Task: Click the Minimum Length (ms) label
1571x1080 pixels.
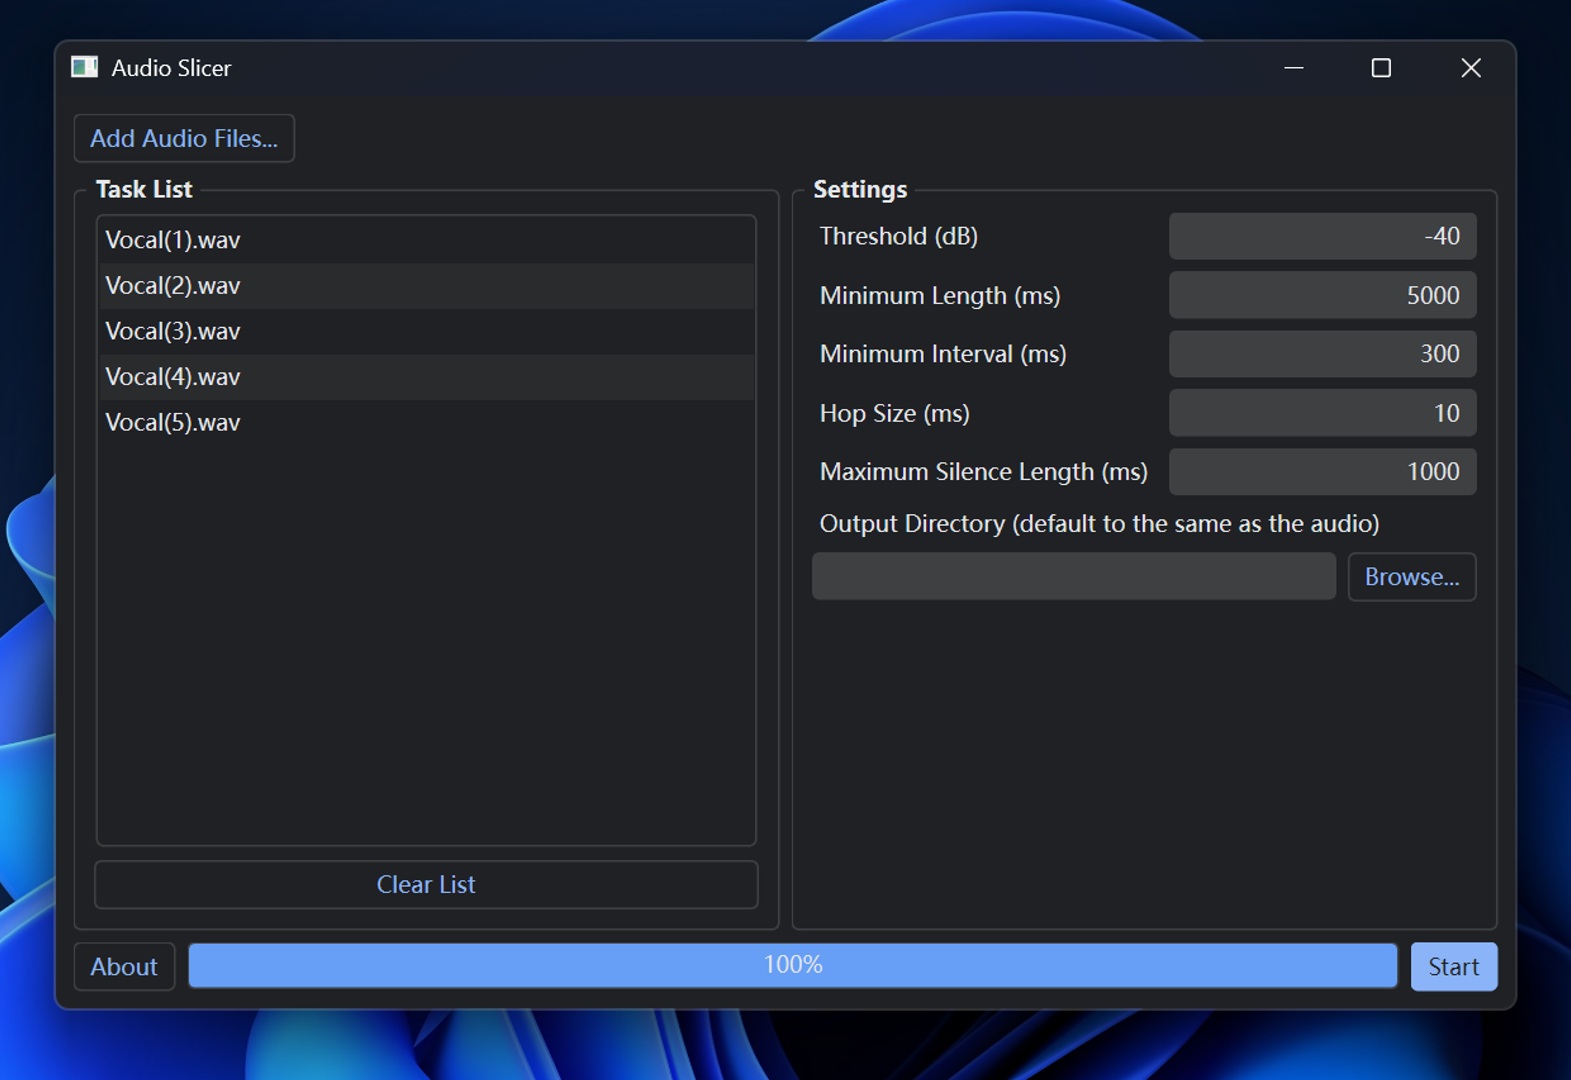Action: click(x=940, y=296)
